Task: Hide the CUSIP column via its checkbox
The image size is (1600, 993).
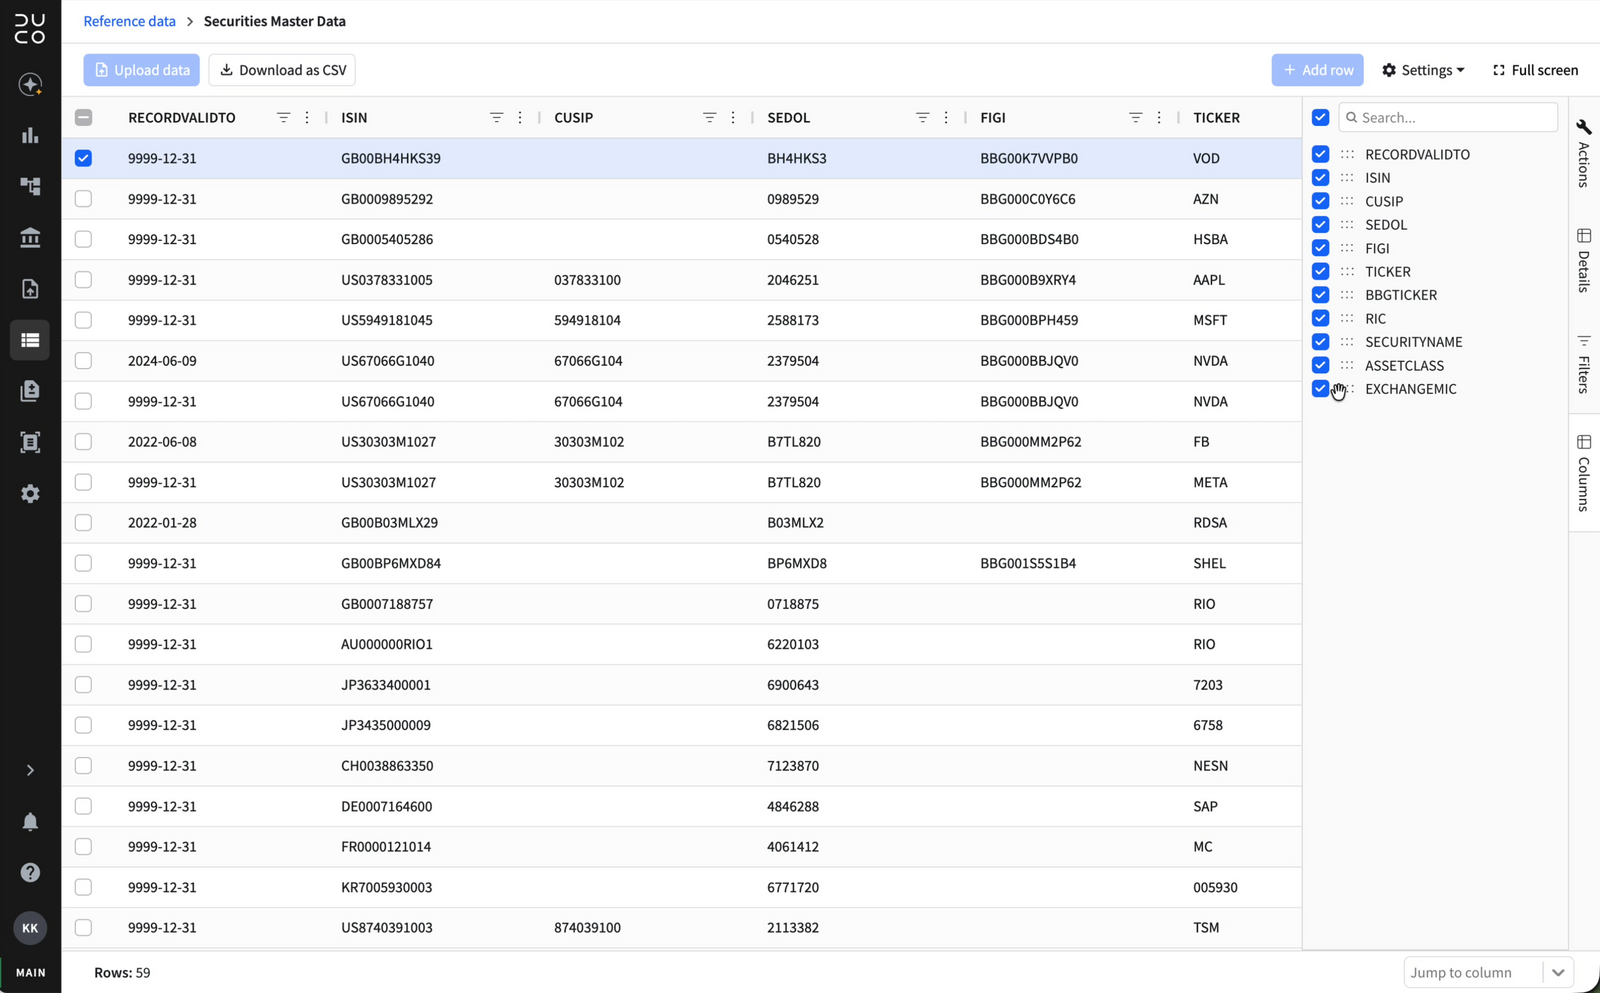Action: click(1320, 201)
